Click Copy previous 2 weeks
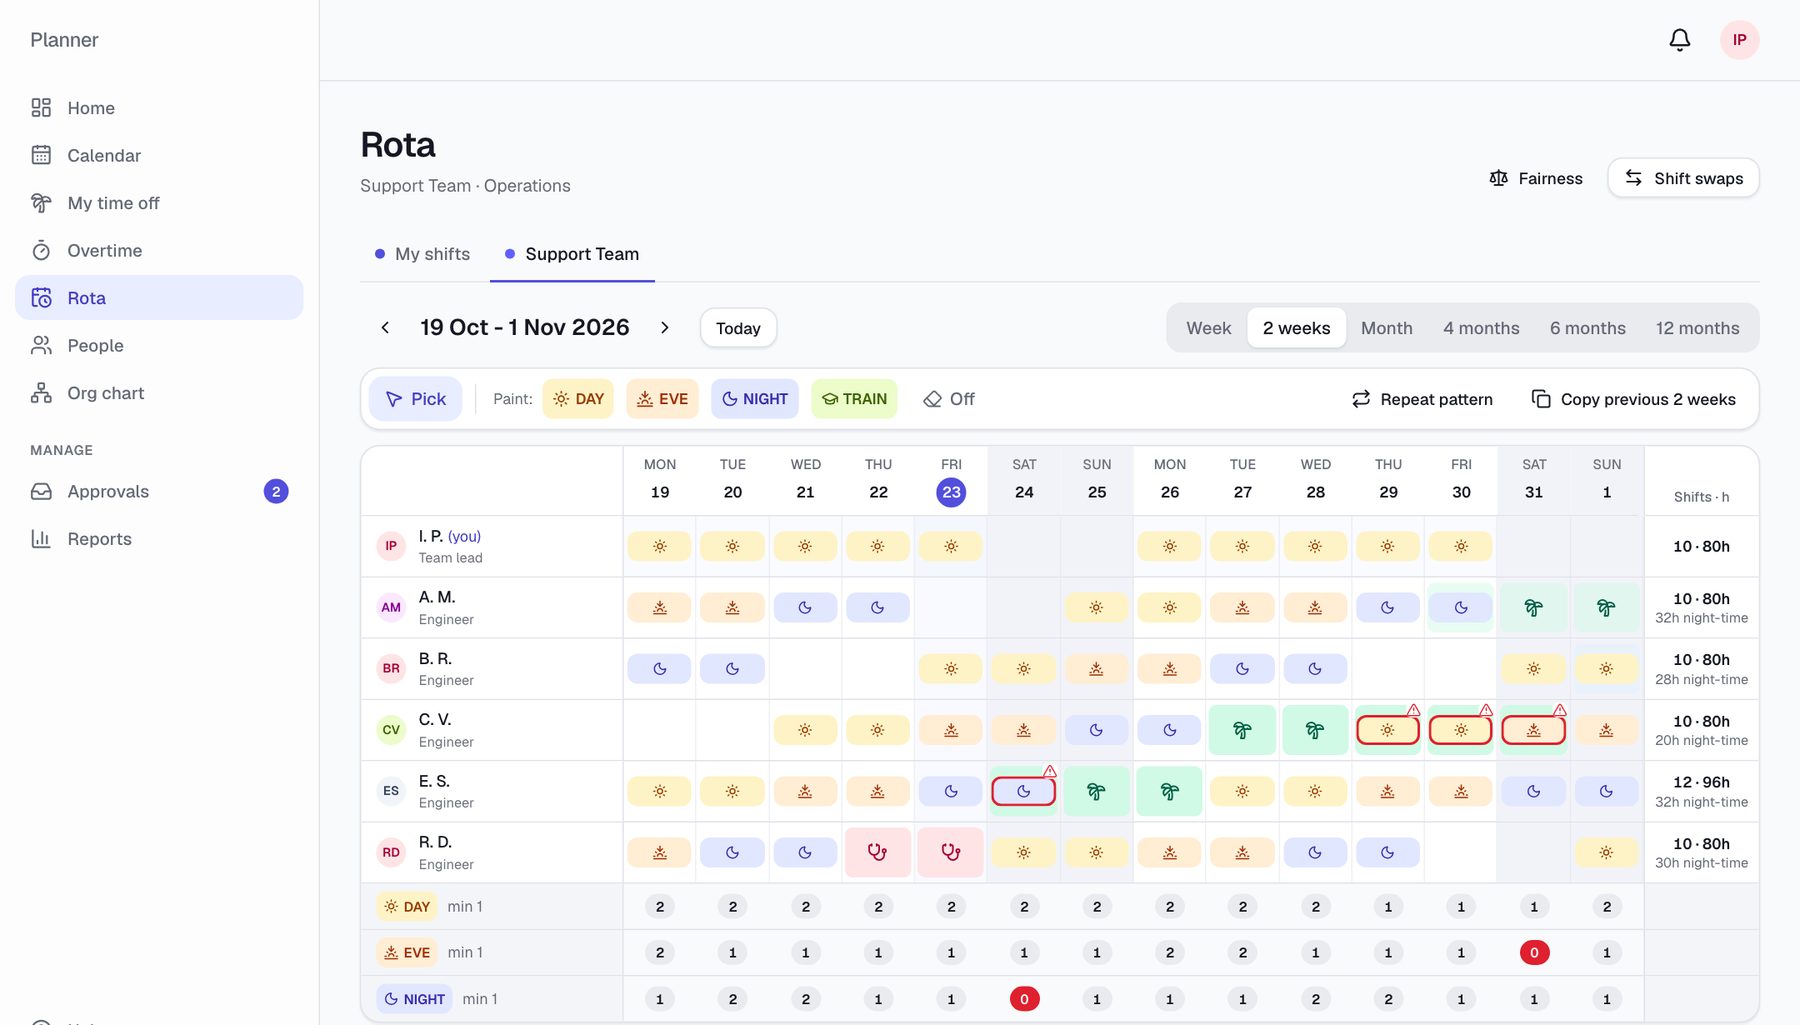The width and height of the screenshot is (1800, 1025). tap(1634, 399)
